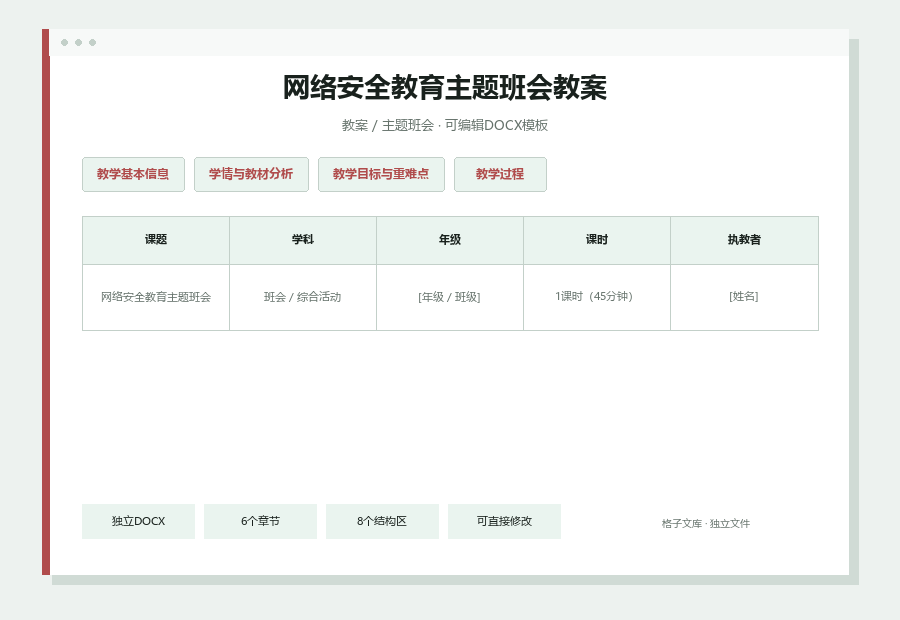This screenshot has height=620, width=900.
Task: Click the third window control dot
Action: [x=92, y=42]
